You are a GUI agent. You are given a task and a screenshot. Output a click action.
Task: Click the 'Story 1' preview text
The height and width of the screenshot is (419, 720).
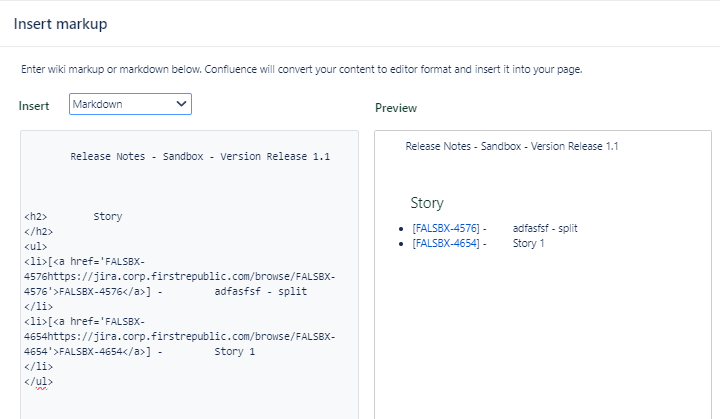tap(529, 243)
